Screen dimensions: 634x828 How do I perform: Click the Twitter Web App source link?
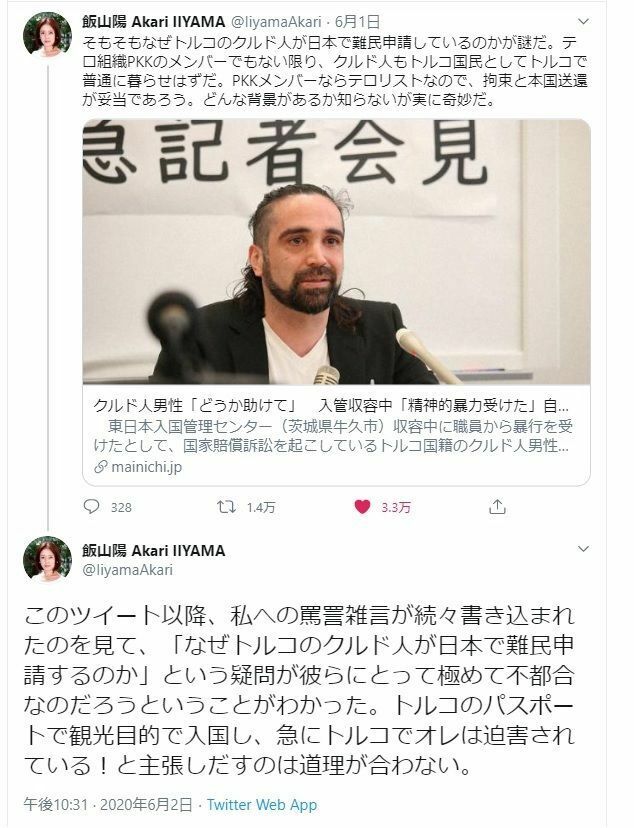click(262, 804)
